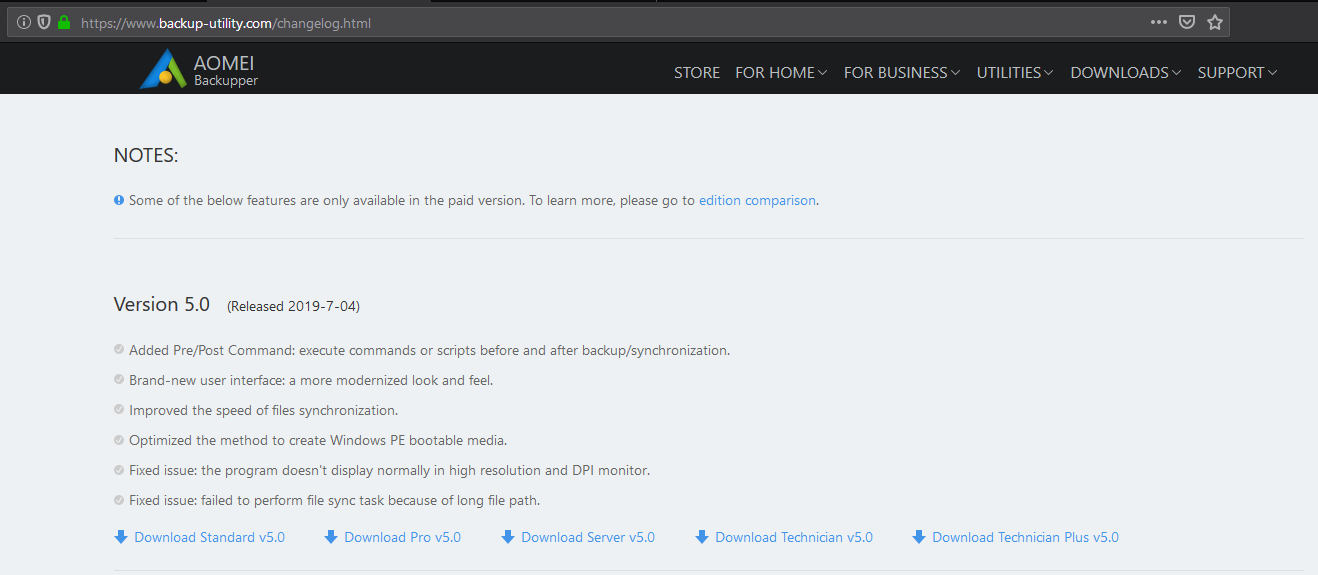This screenshot has height=575, width=1318.
Task: Go to the STORE menu item
Action: click(697, 72)
